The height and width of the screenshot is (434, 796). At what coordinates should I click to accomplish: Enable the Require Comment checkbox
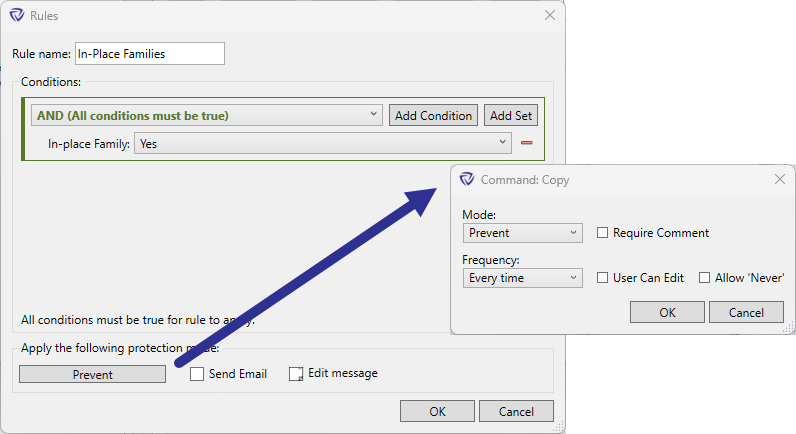pos(602,232)
